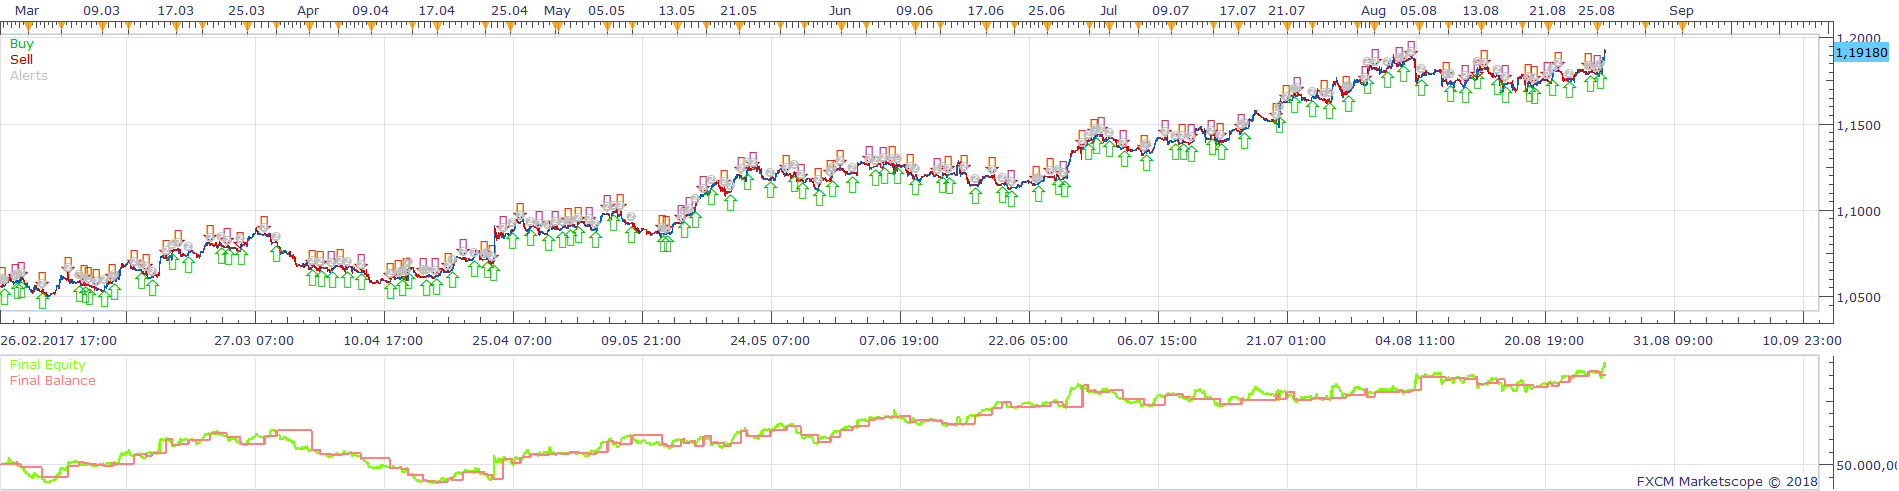Click green buy arrow below 1,1500 line near 21.07

click(1280, 124)
